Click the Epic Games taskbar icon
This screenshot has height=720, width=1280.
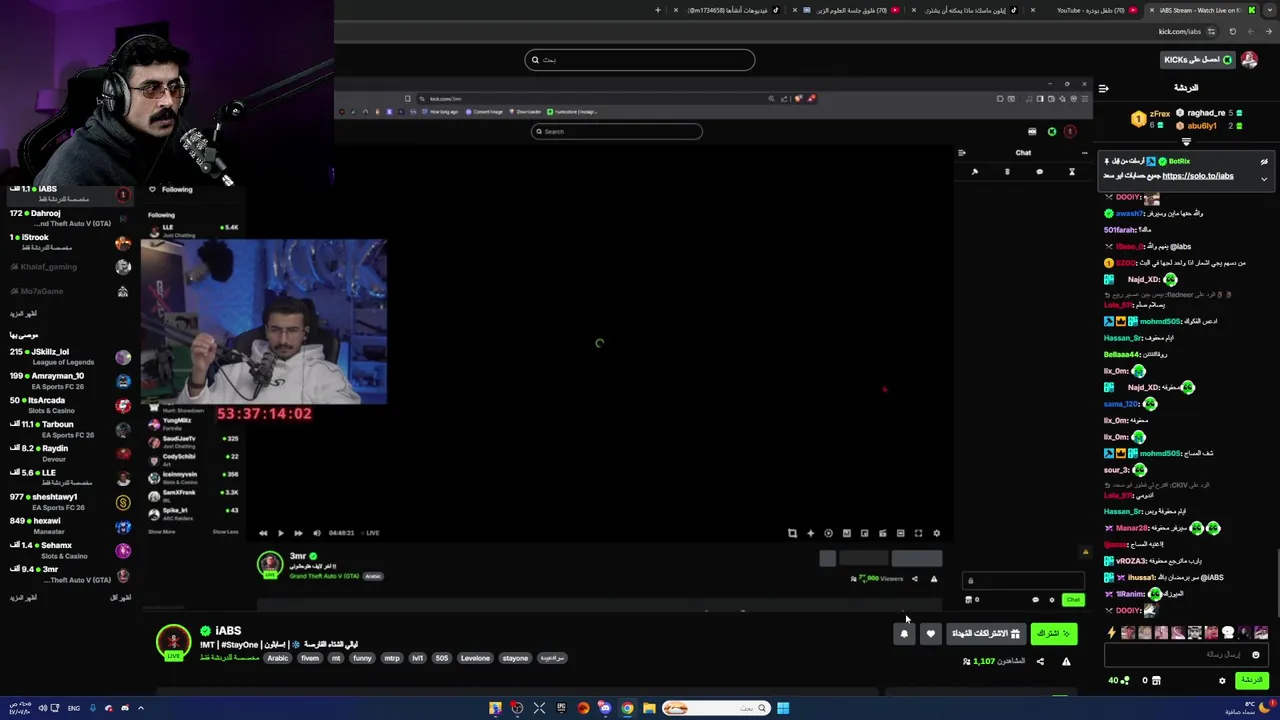pyautogui.click(x=561, y=708)
